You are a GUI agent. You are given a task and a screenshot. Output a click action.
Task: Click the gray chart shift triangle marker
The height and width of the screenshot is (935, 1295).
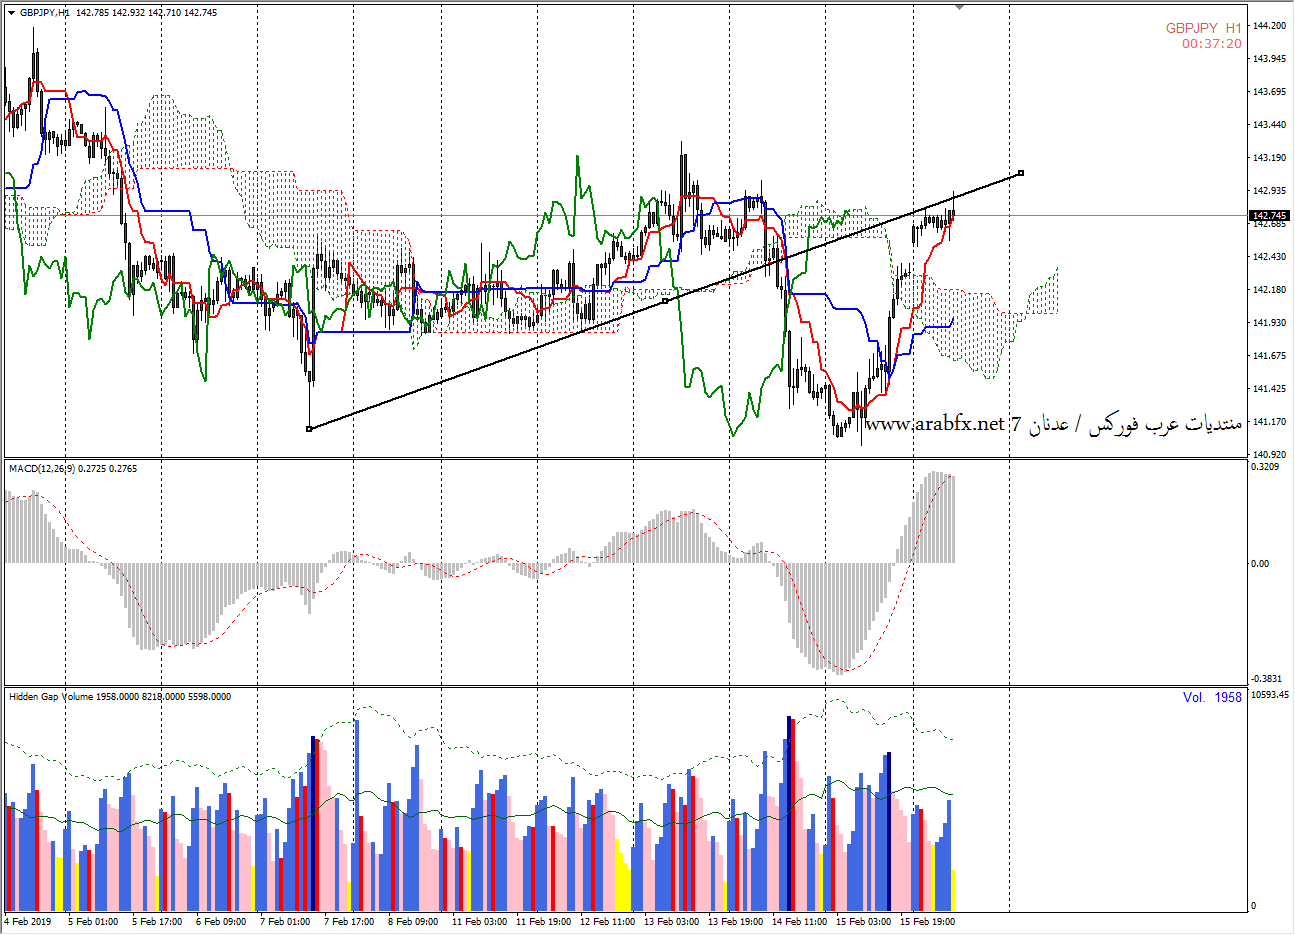point(960,7)
